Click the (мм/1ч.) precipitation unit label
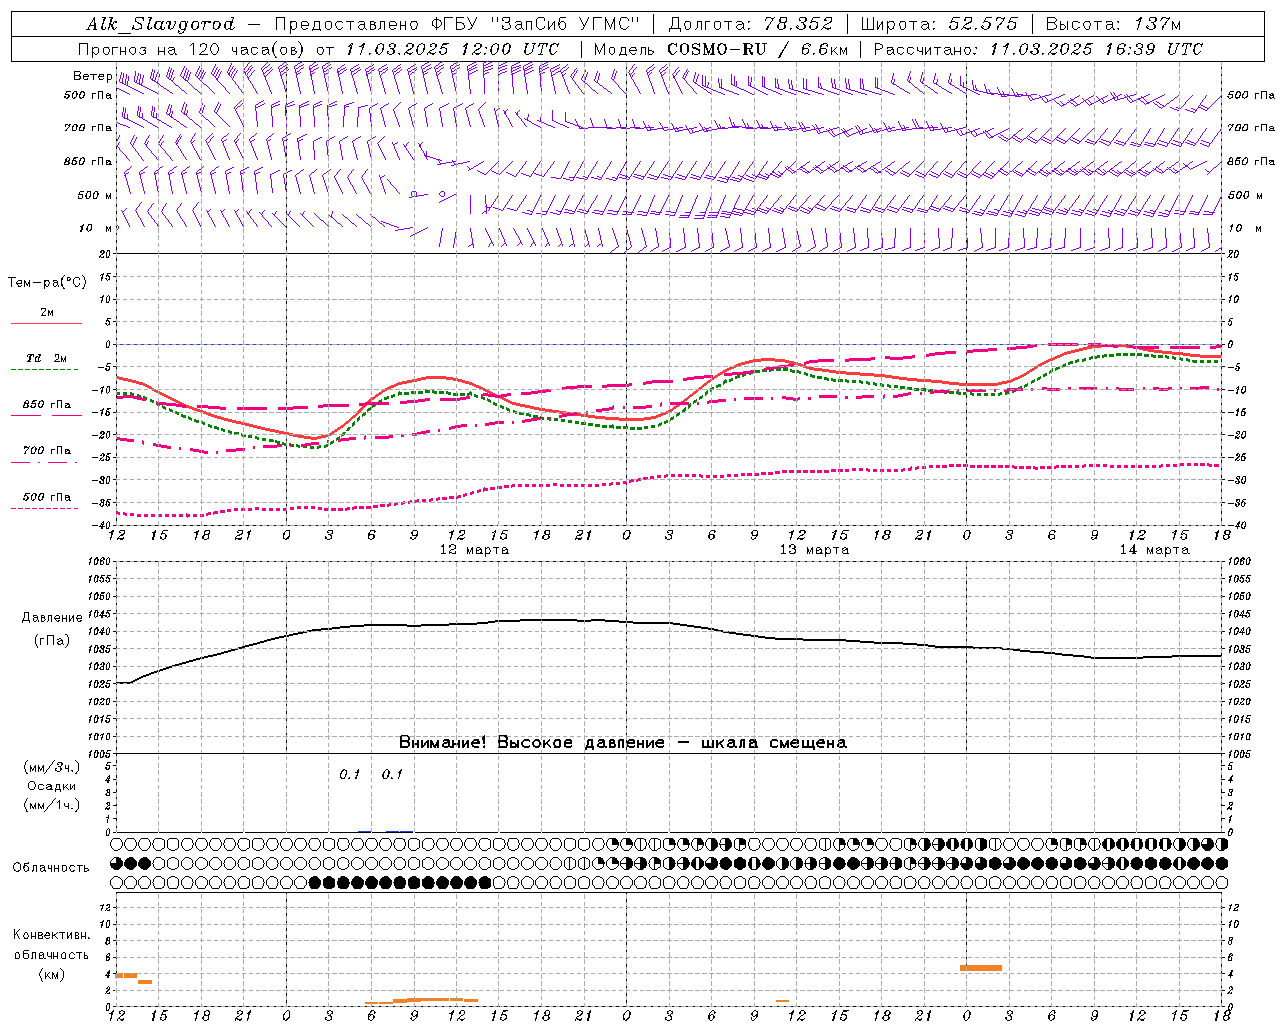 [52, 805]
